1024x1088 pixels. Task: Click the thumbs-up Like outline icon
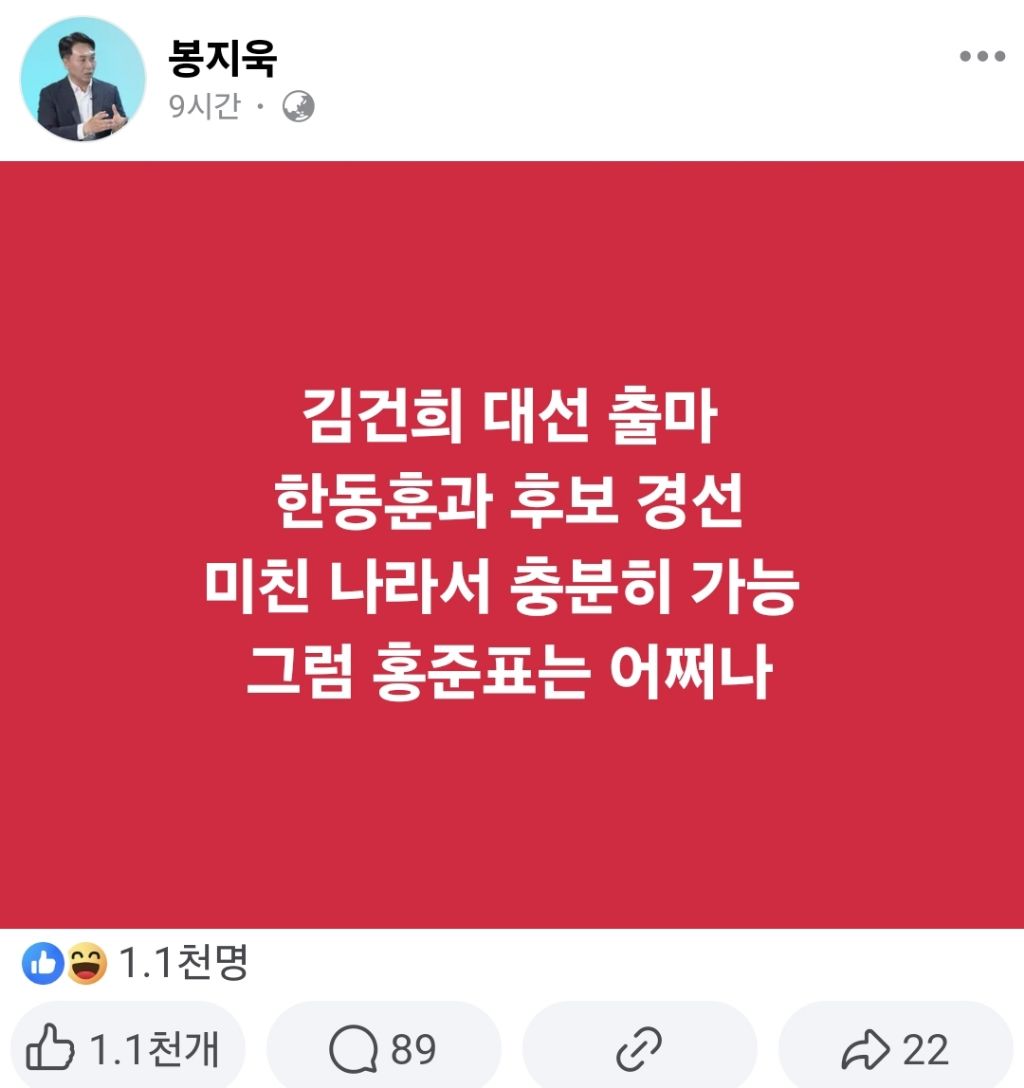(x=50, y=1048)
